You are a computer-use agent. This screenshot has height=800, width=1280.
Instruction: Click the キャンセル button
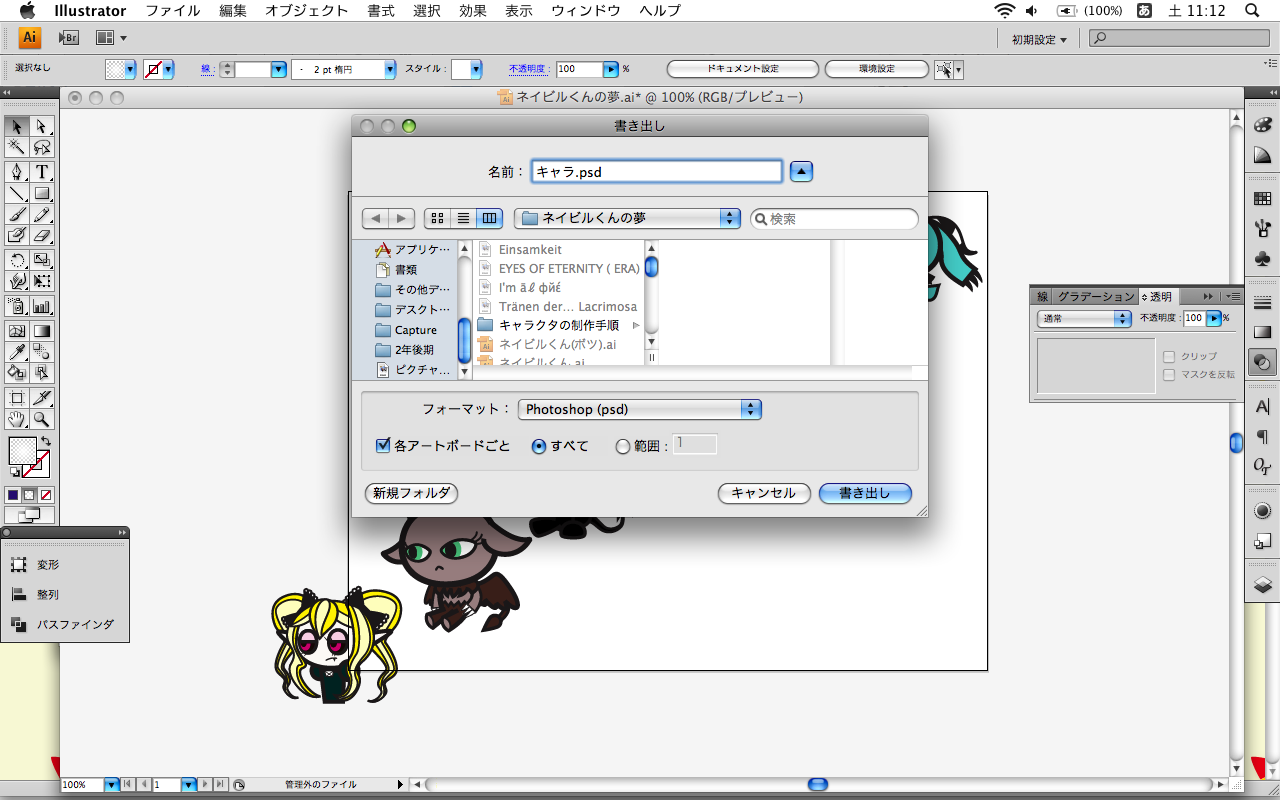click(764, 493)
